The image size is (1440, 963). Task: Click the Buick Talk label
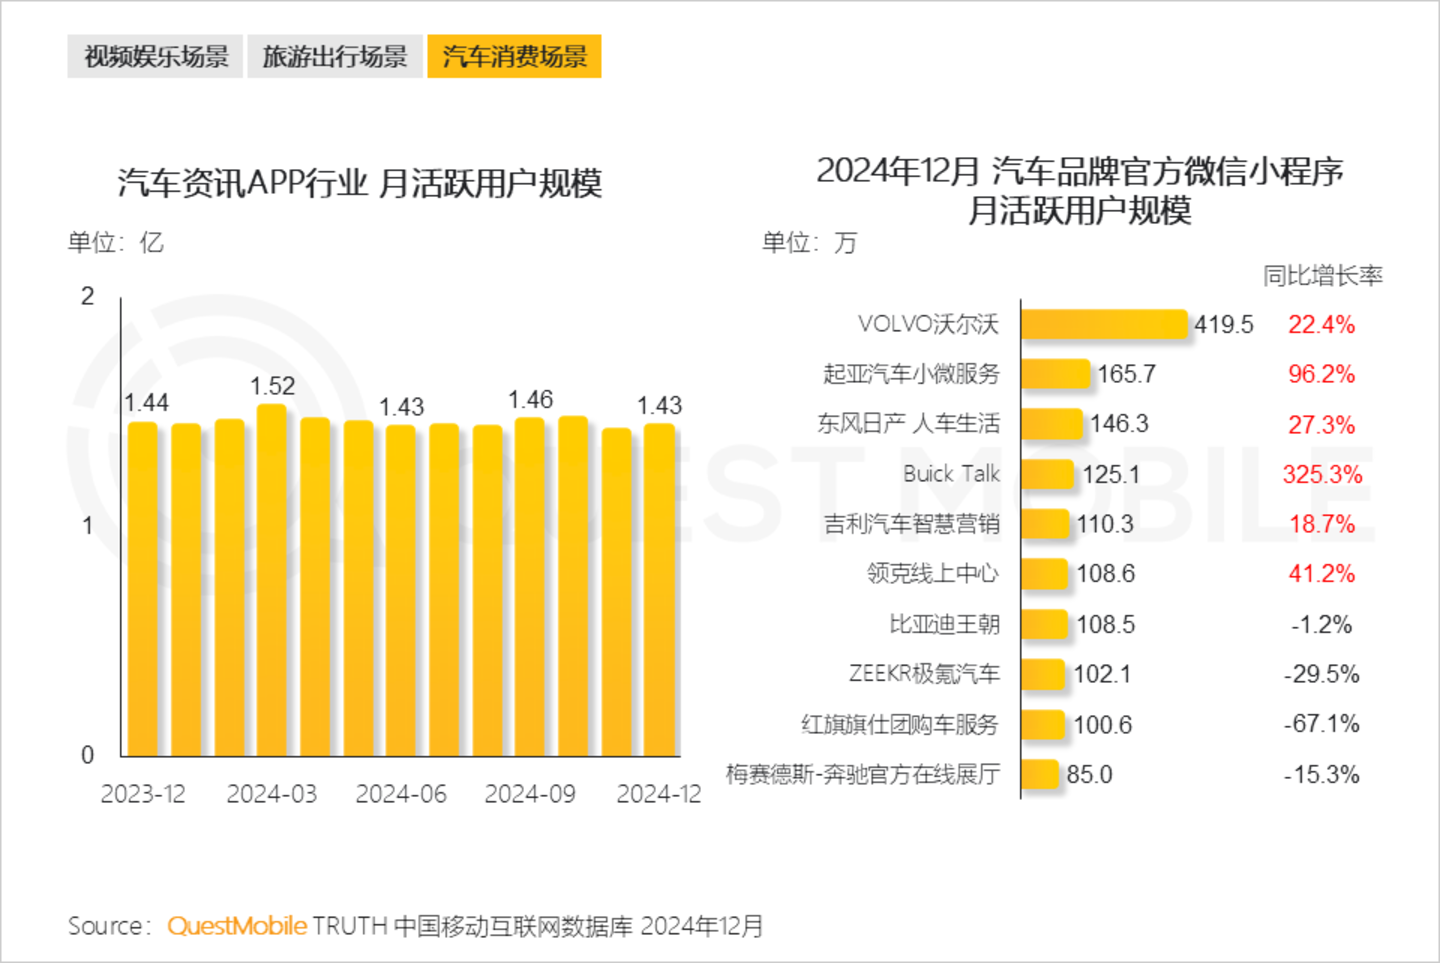click(950, 474)
